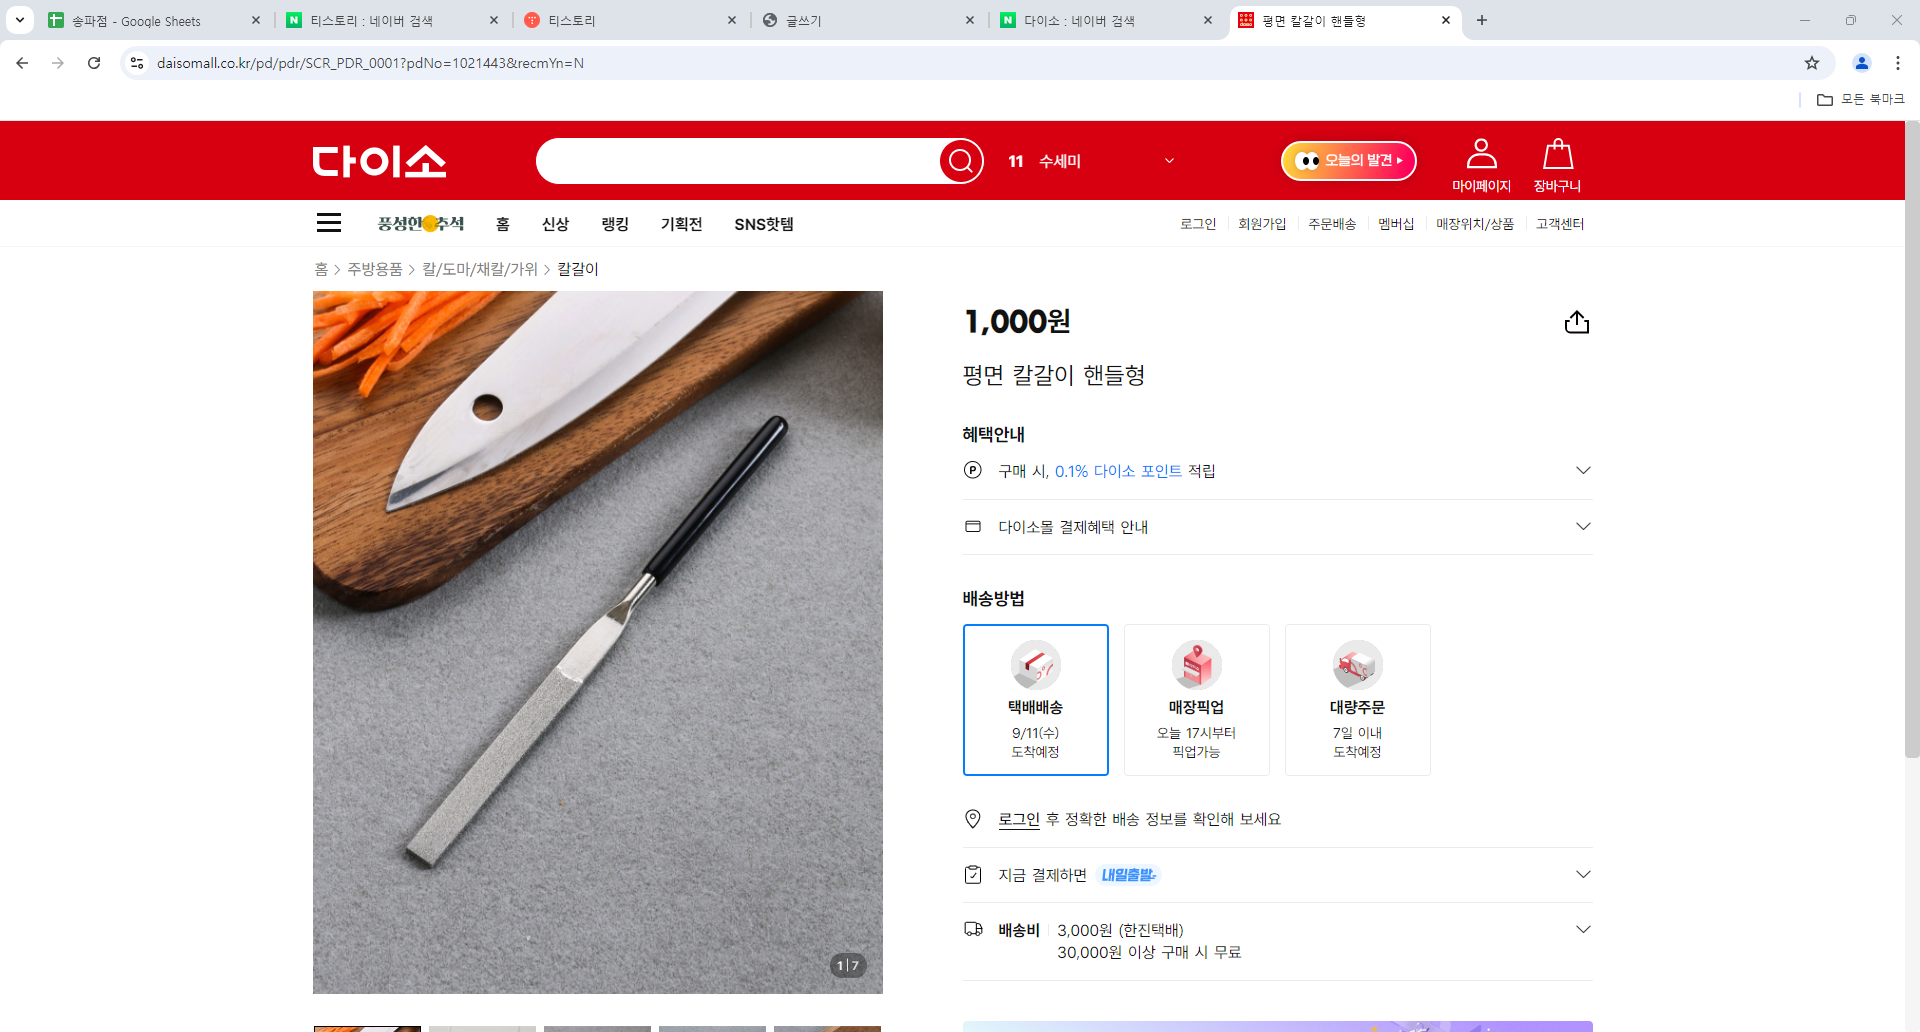Click the site information icon in address bar
Viewport: 1920px width, 1032px height.
coord(137,63)
